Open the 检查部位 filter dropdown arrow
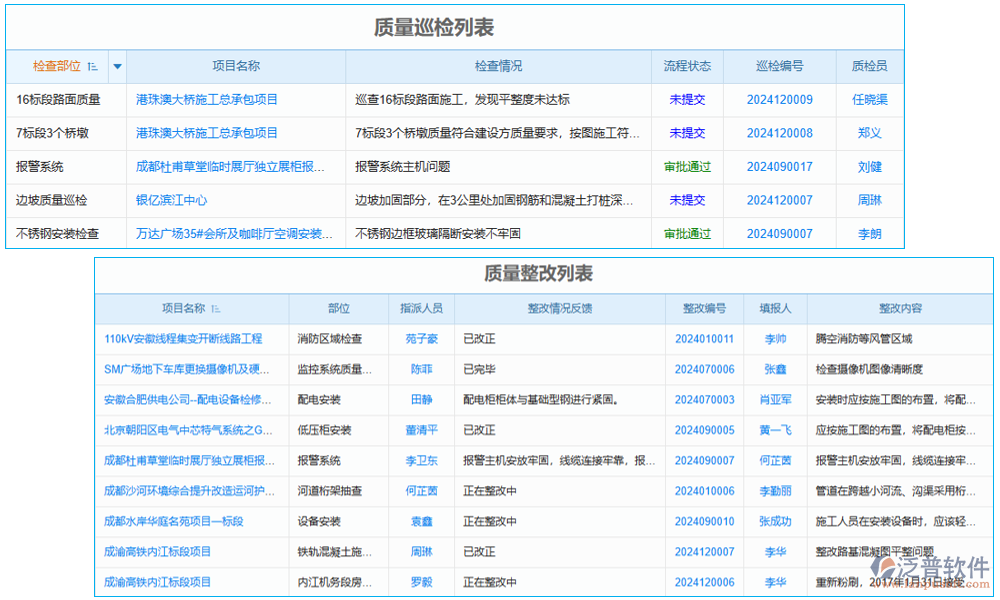This screenshot has height=600, width=1000. click(x=117, y=66)
